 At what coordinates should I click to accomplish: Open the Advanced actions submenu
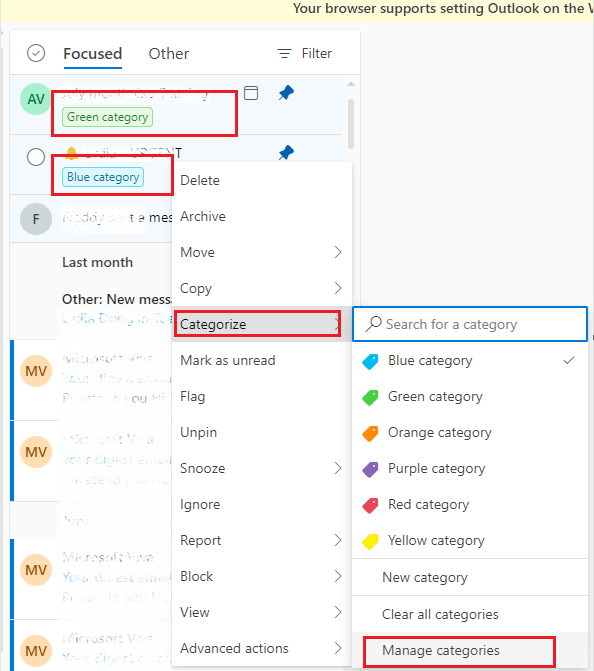pos(262,648)
